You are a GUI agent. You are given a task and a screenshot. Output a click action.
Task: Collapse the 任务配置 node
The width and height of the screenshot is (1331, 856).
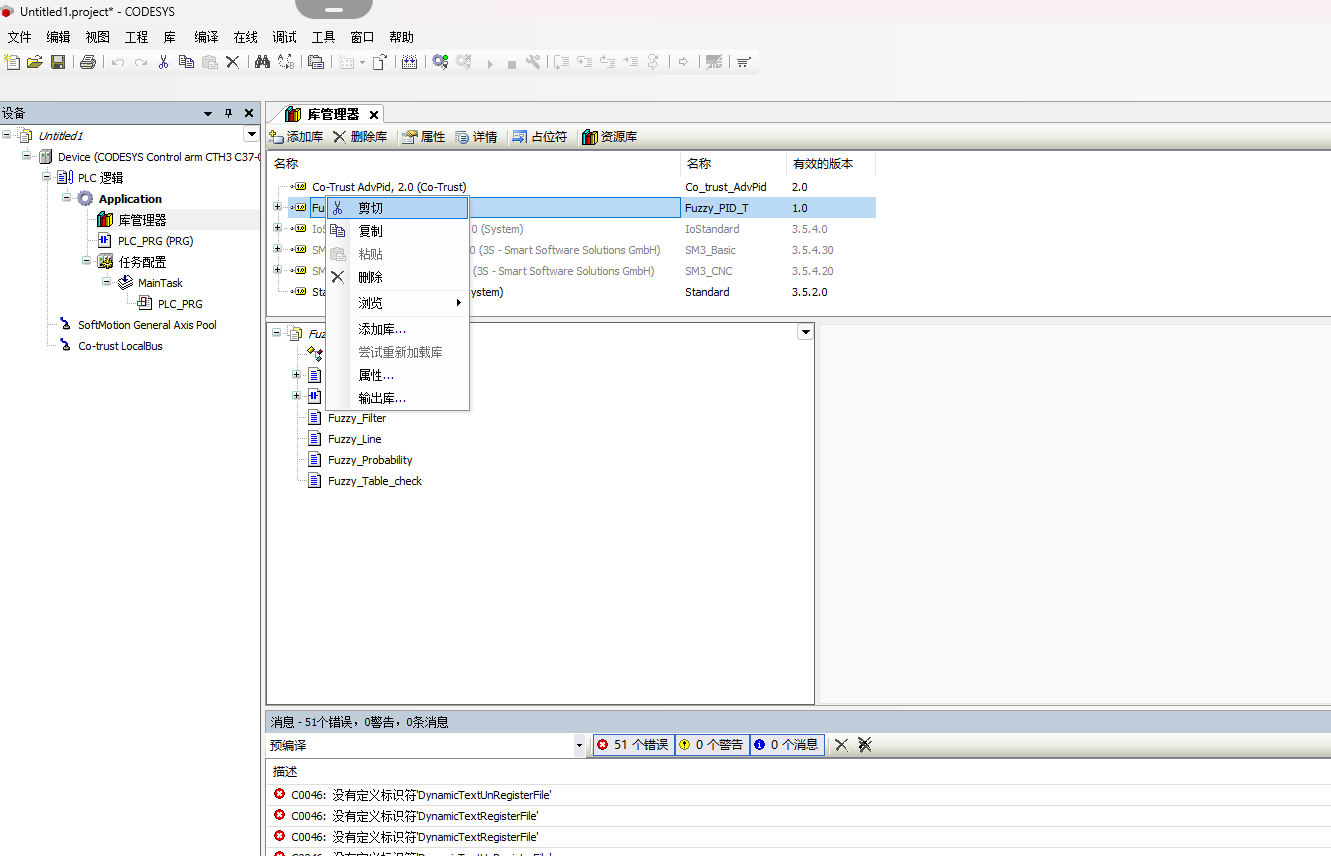click(x=87, y=261)
